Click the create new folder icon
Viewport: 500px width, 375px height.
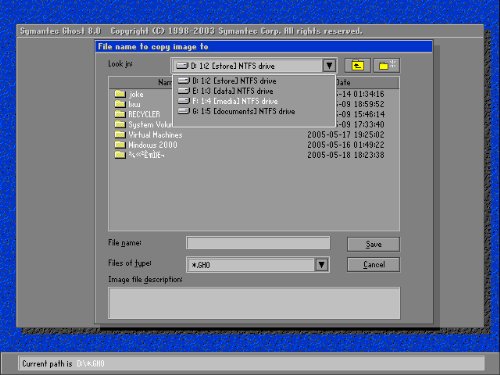[386, 65]
